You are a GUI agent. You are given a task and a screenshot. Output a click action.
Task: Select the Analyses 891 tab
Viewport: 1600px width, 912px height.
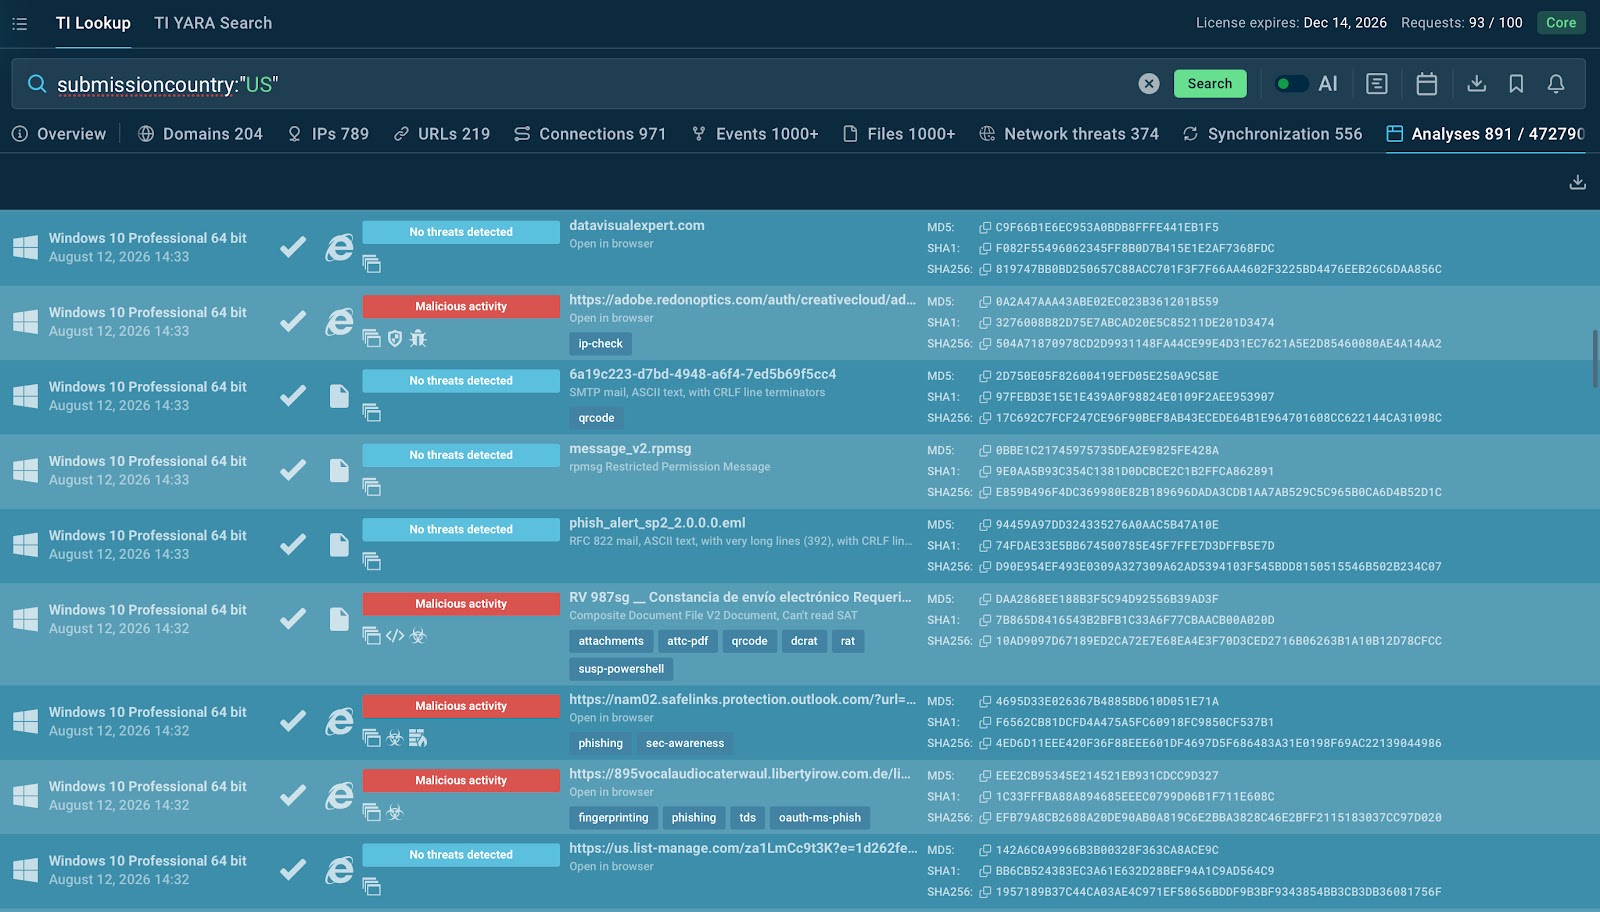tap(1485, 134)
